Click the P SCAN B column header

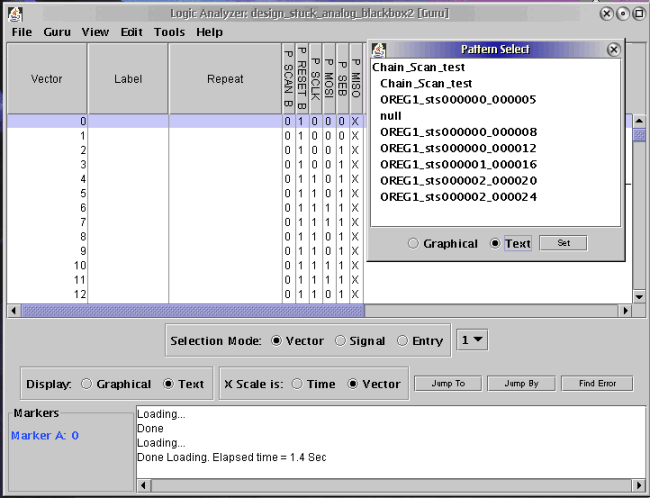(x=289, y=78)
